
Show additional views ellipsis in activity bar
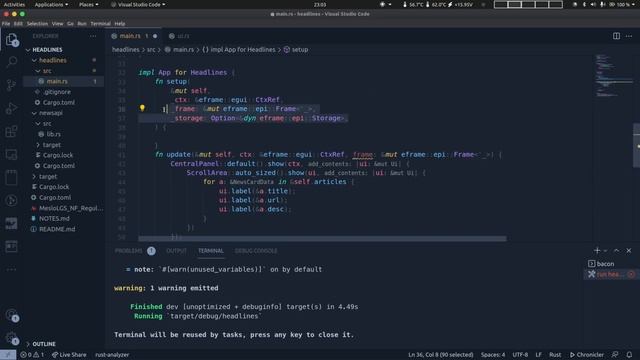click(11, 269)
